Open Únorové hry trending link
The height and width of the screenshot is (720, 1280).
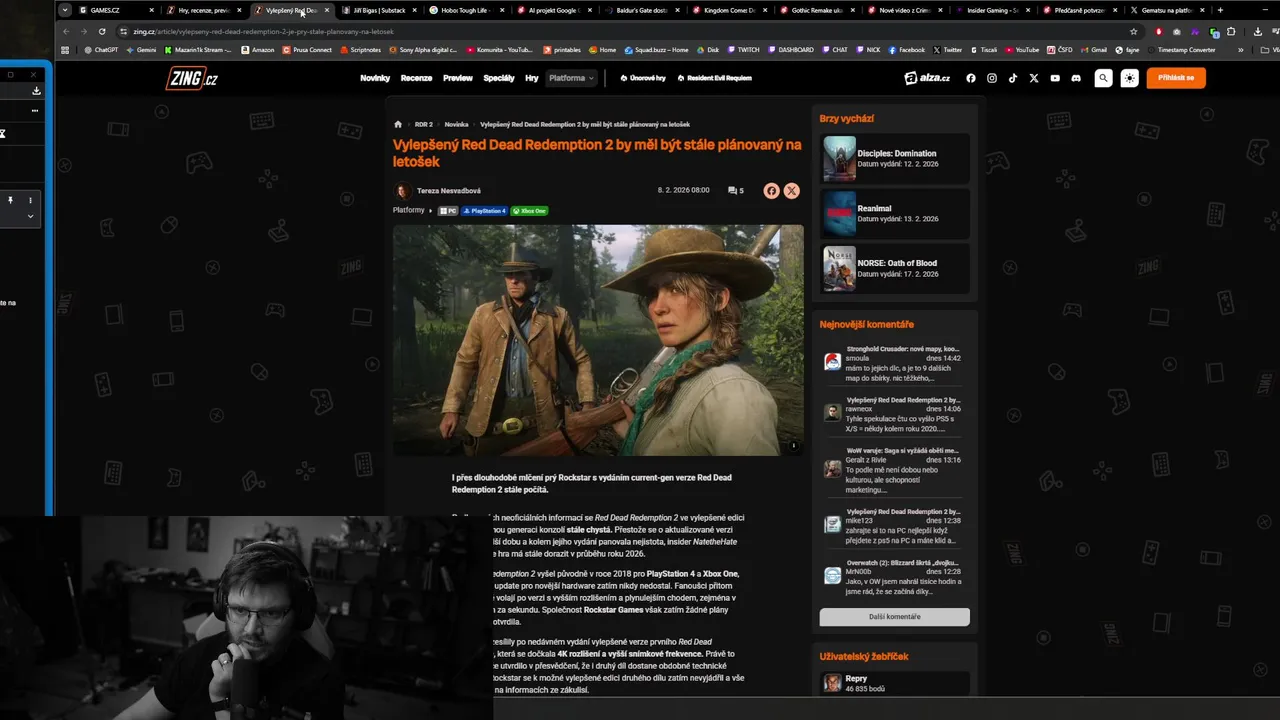643,78
